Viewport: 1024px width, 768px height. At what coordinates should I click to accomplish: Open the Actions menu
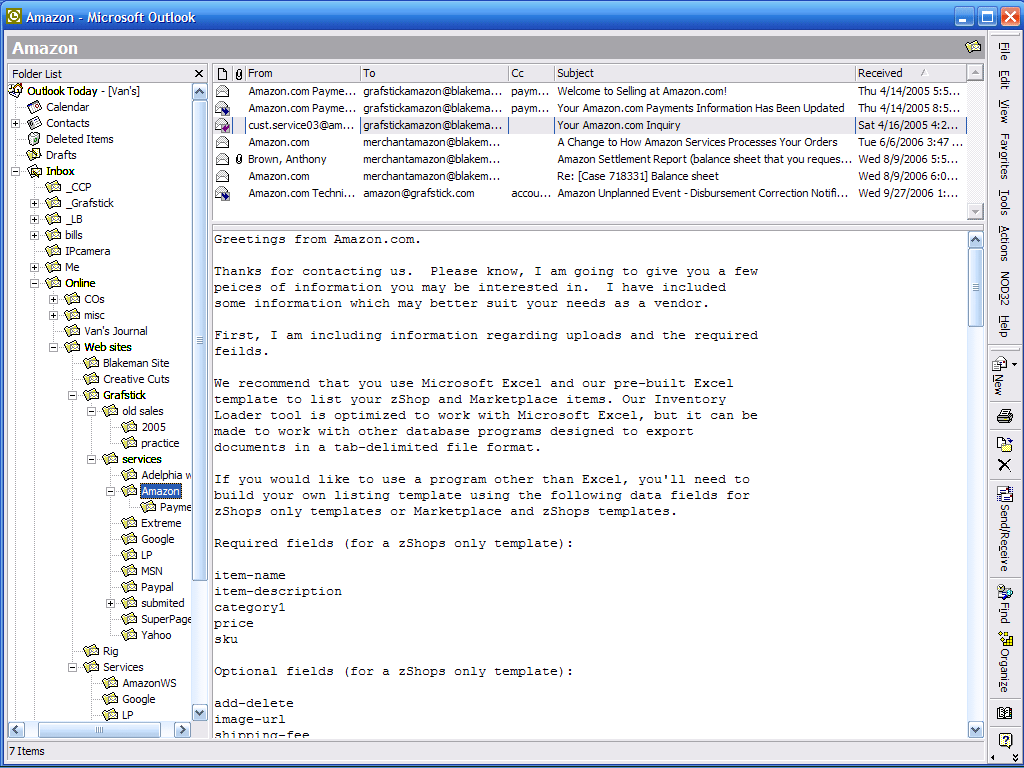coord(1004,243)
